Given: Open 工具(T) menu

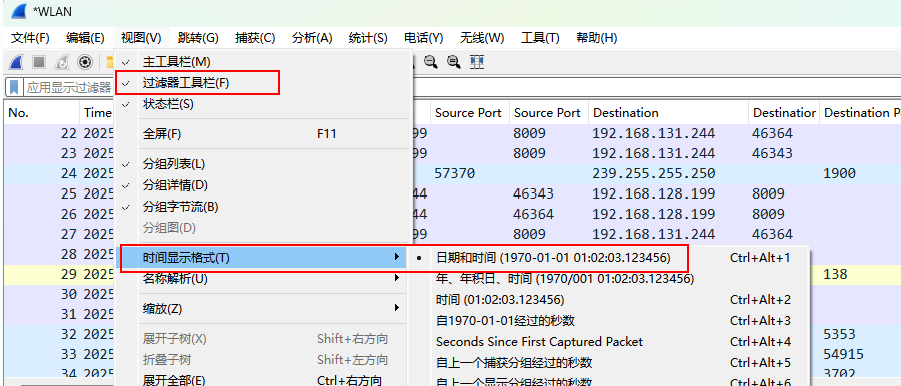Looking at the screenshot, I should [540, 38].
